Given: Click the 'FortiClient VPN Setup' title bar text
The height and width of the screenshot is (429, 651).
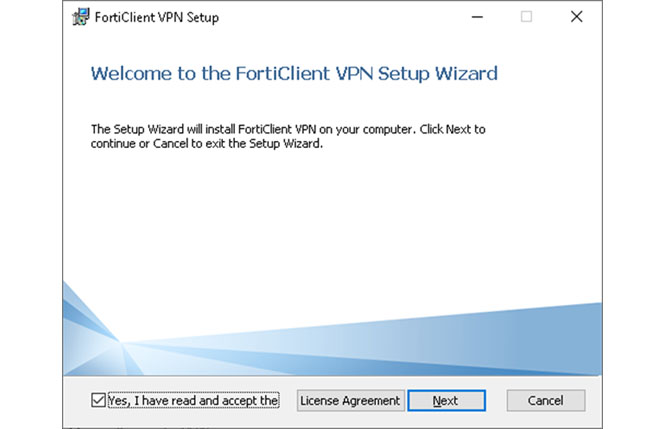Looking at the screenshot, I should (x=158, y=18).
